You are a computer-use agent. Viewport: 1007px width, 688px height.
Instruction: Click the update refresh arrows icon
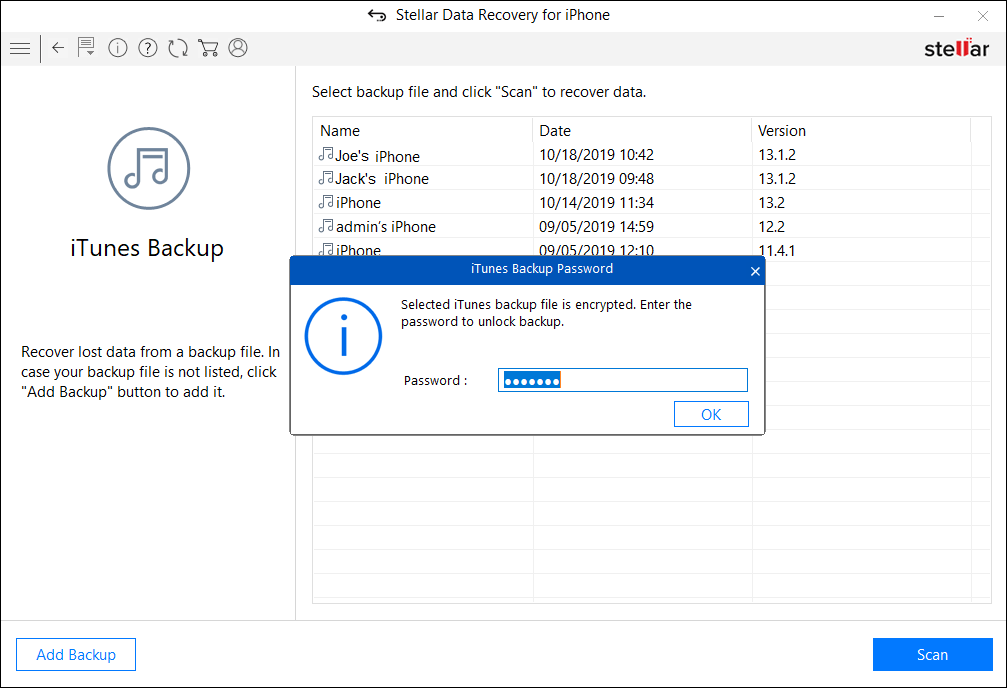[178, 48]
